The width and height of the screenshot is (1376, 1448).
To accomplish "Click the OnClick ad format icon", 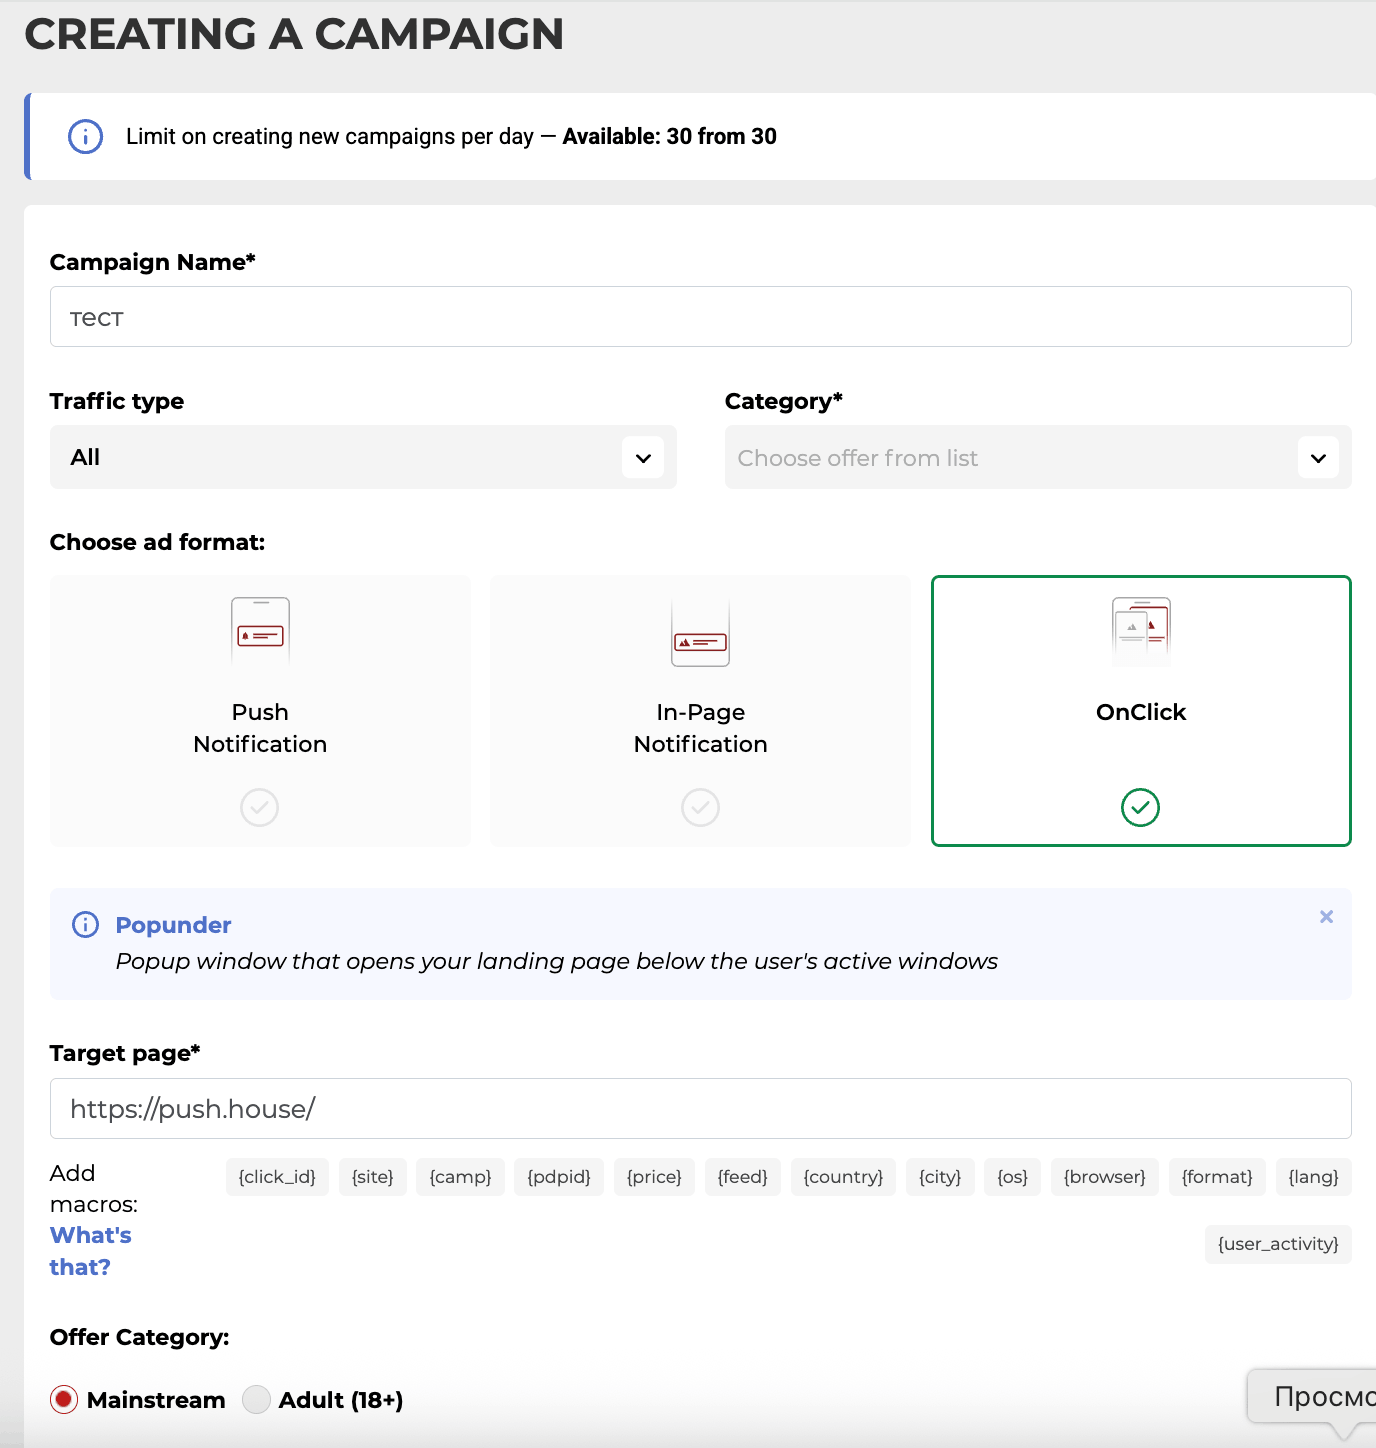I will coord(1141,628).
